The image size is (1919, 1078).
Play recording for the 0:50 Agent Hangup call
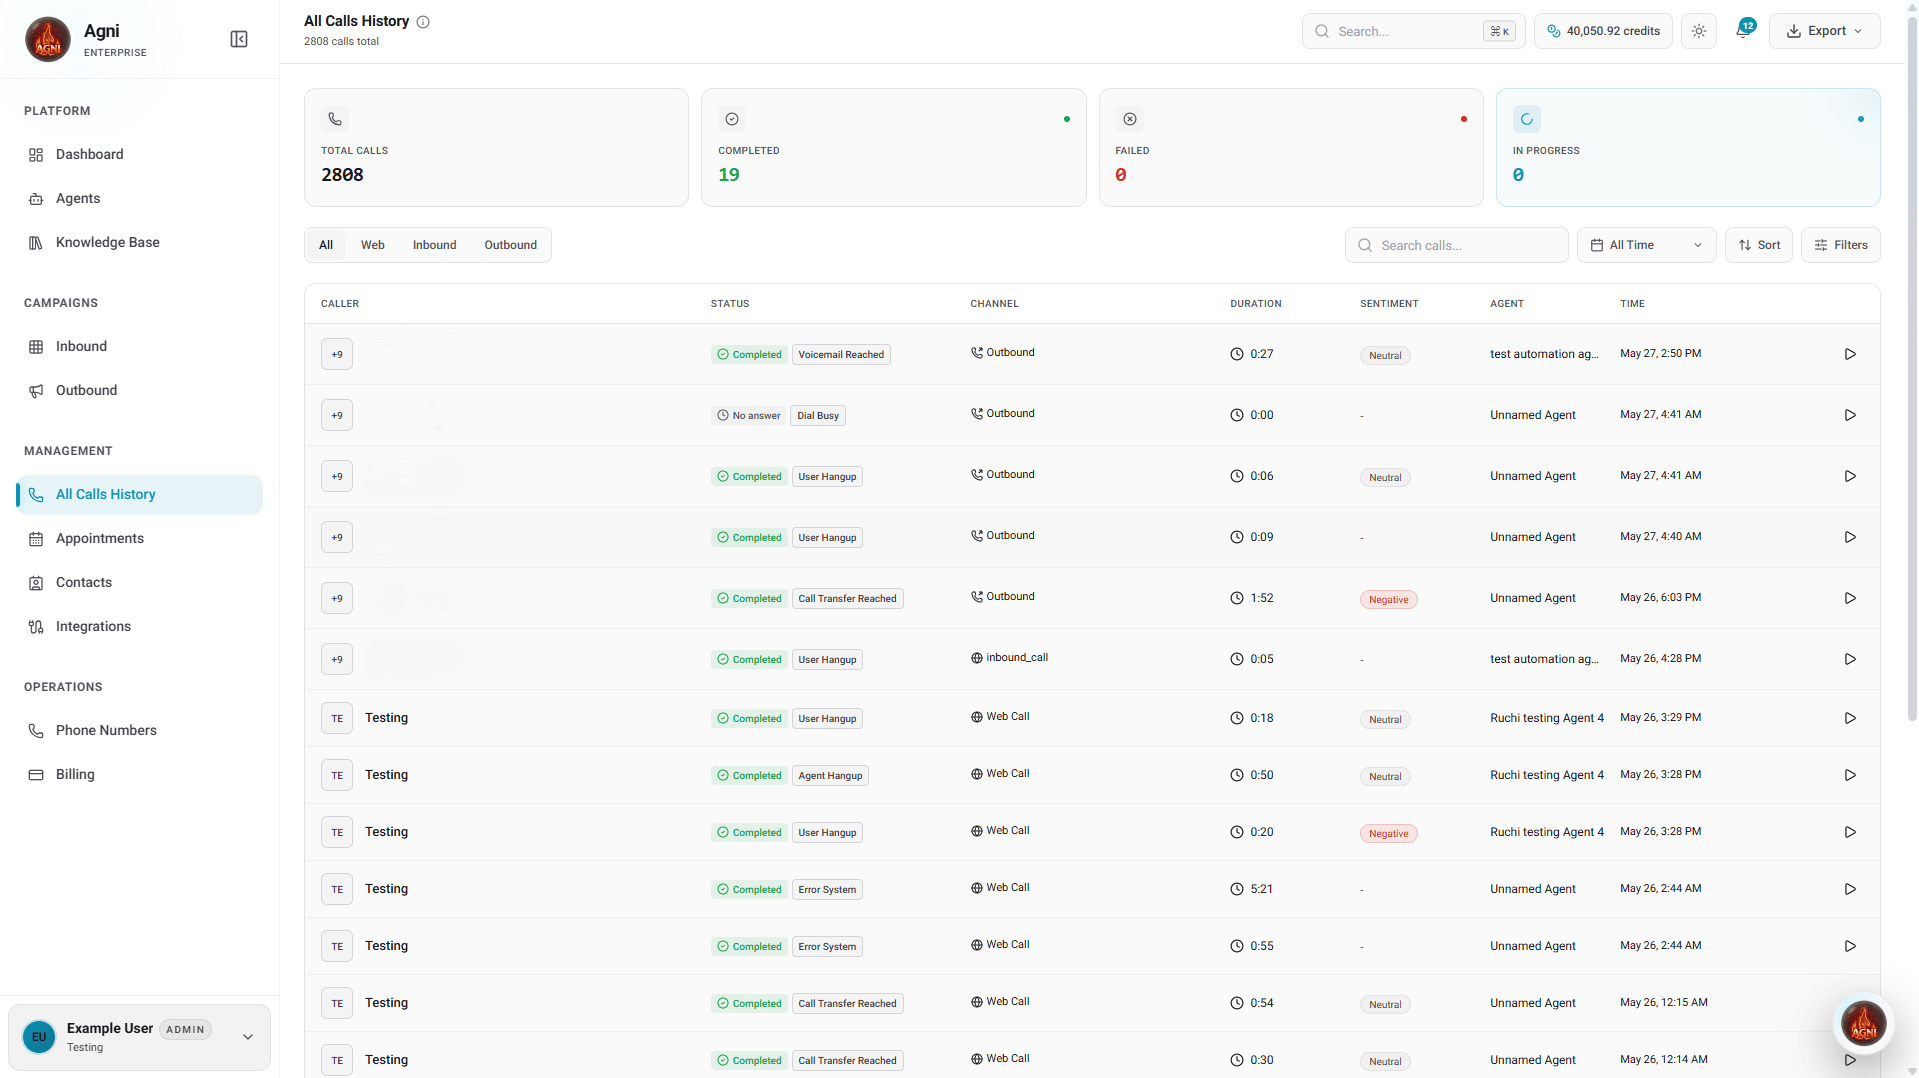pos(1850,775)
